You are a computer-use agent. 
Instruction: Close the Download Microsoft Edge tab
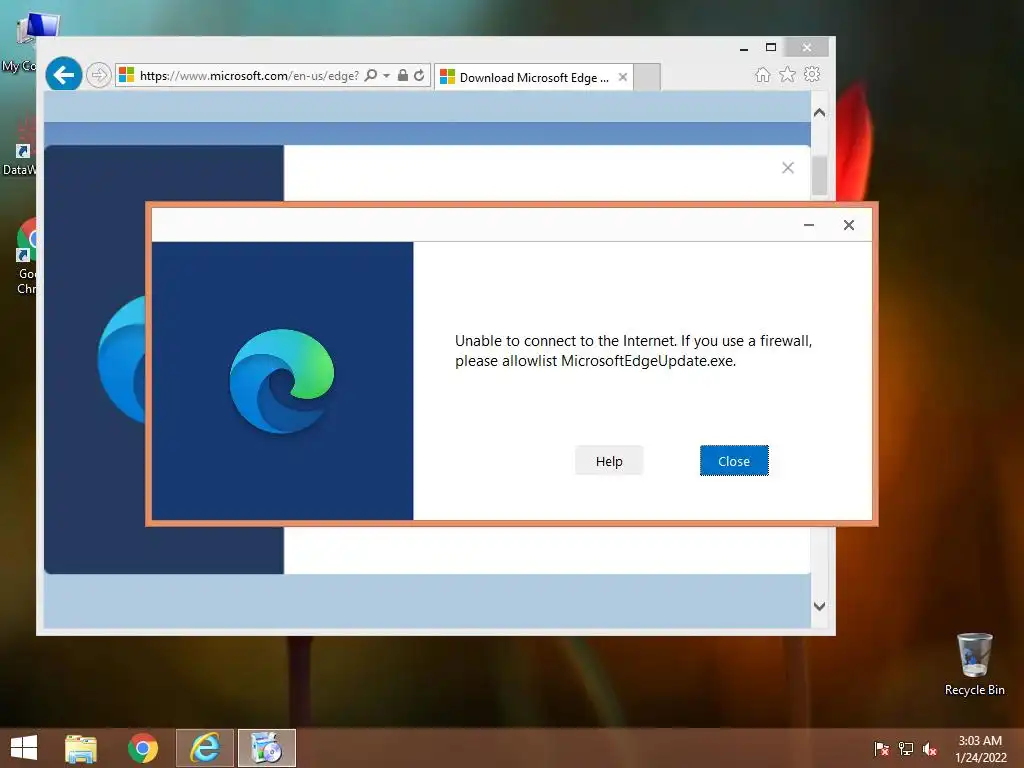(x=623, y=77)
